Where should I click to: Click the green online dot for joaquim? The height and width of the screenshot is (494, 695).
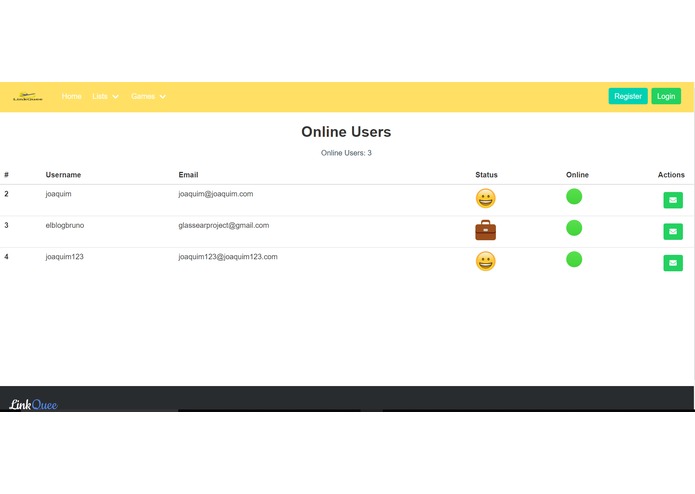574,196
